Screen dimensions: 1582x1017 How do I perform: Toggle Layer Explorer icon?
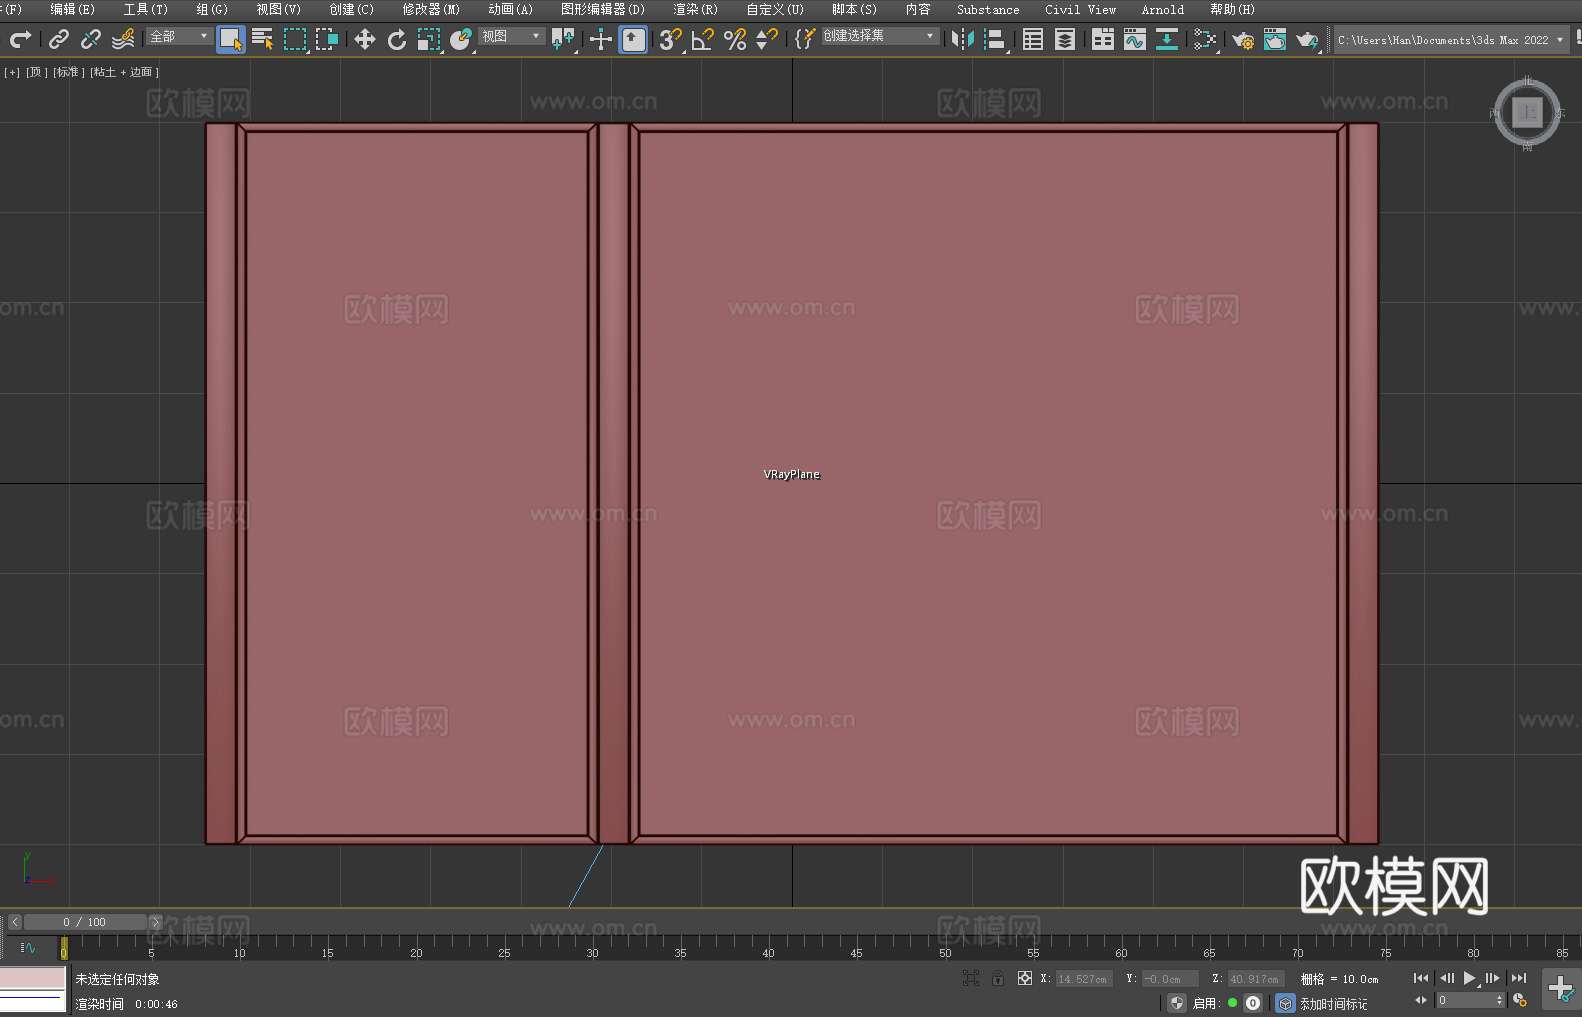coord(1065,40)
